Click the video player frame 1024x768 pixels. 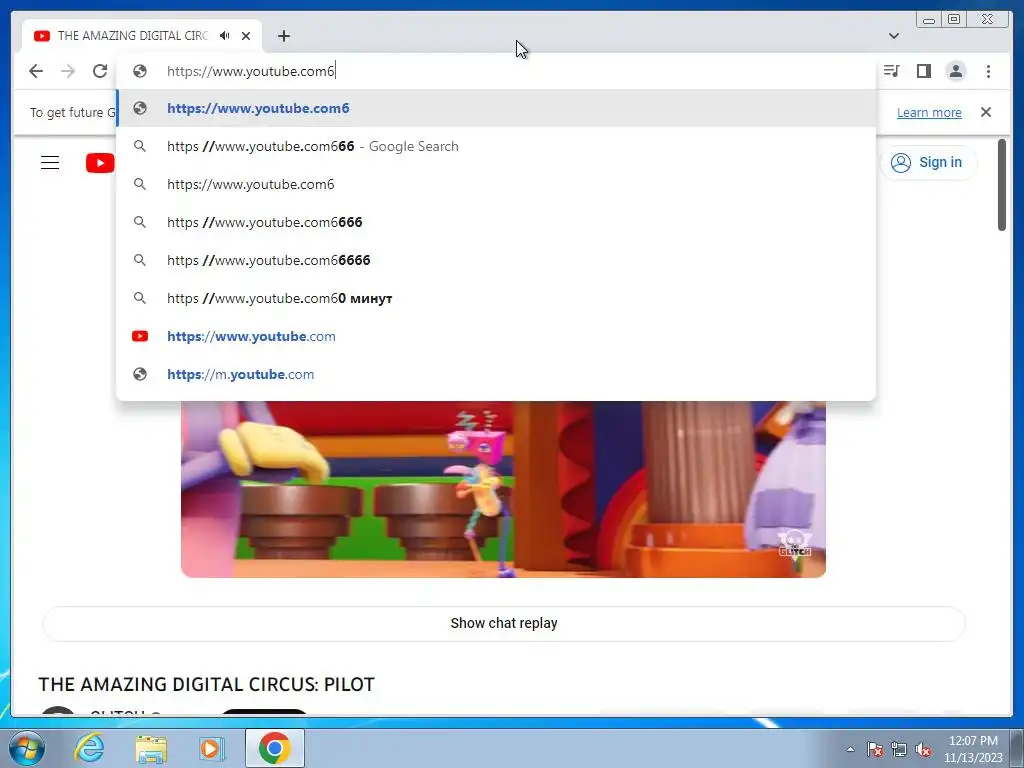point(504,489)
